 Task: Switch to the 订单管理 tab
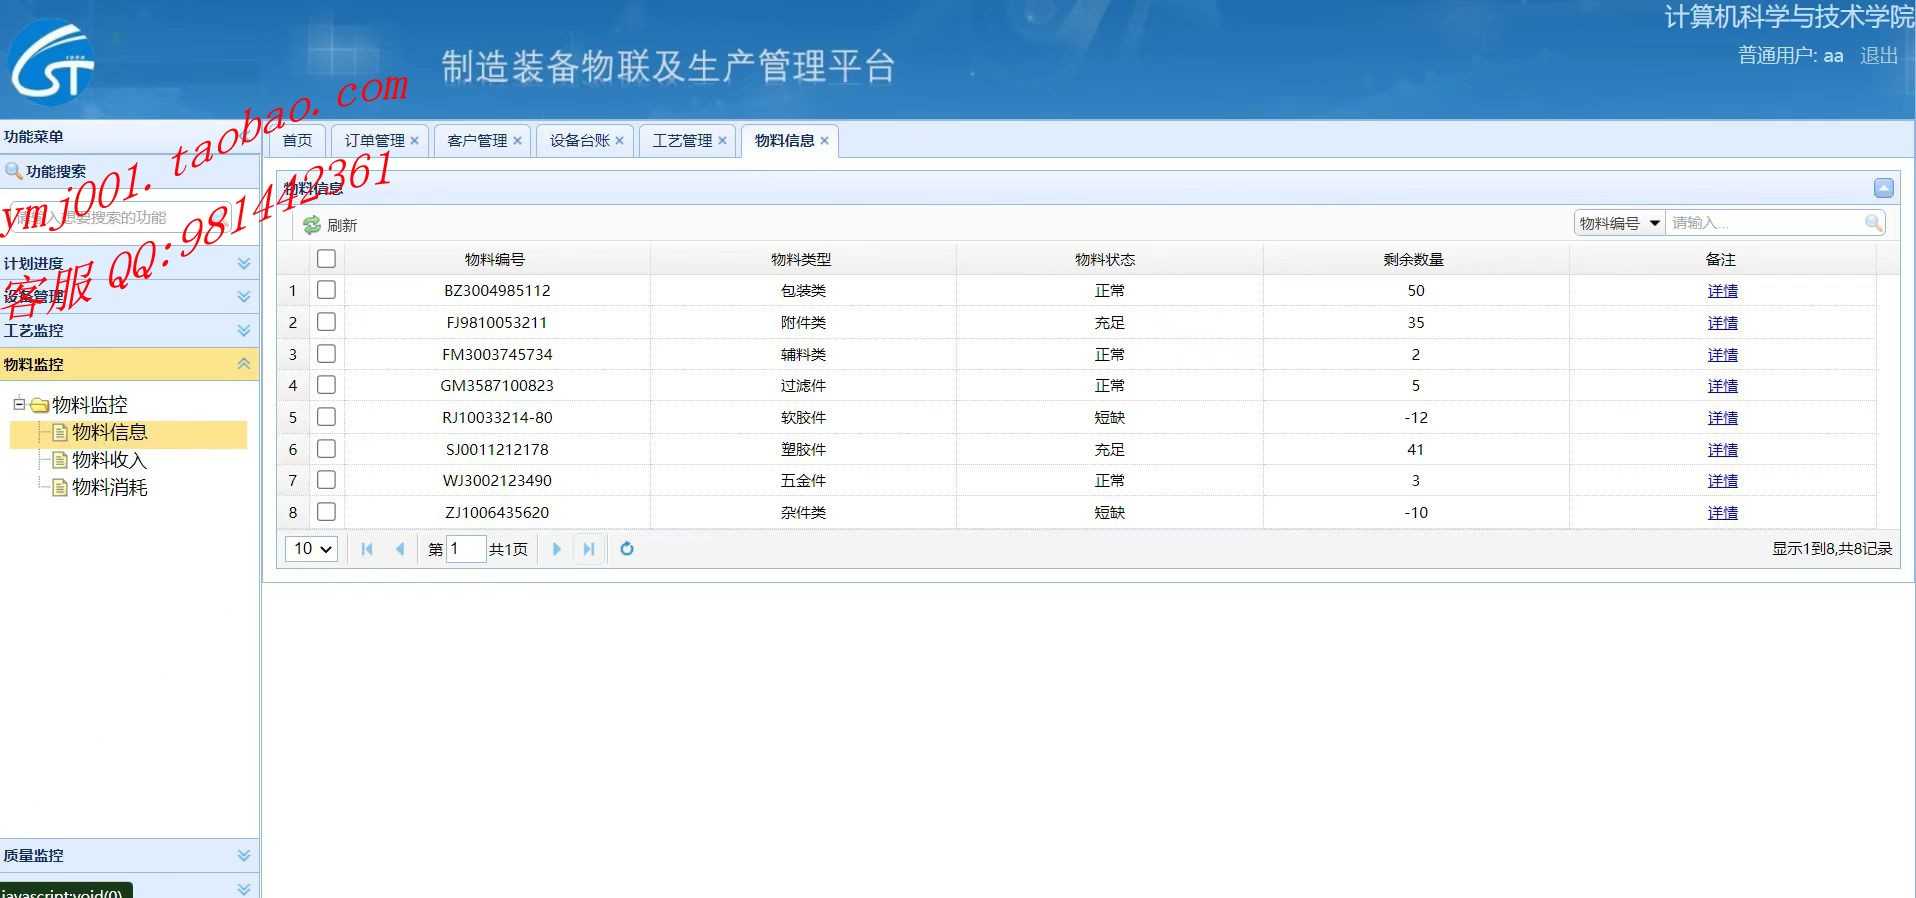point(375,141)
